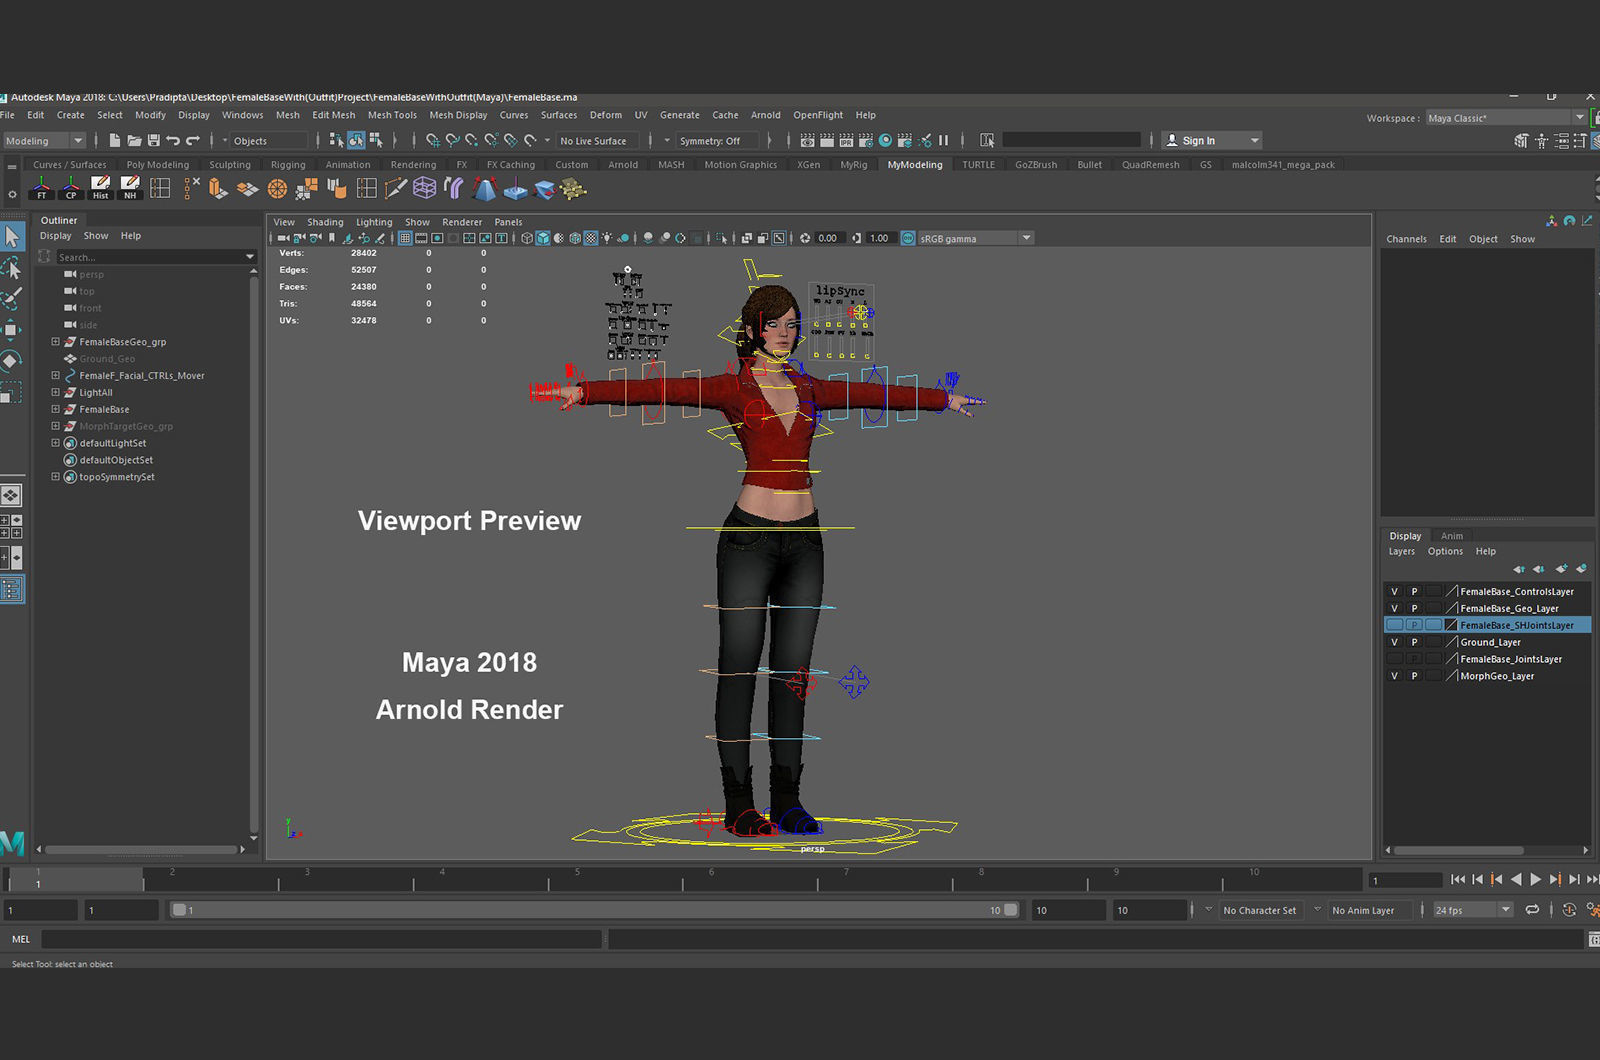The width and height of the screenshot is (1600, 1060).
Task: Switch to the Poly Modeling shelf tab
Action: click(x=157, y=165)
